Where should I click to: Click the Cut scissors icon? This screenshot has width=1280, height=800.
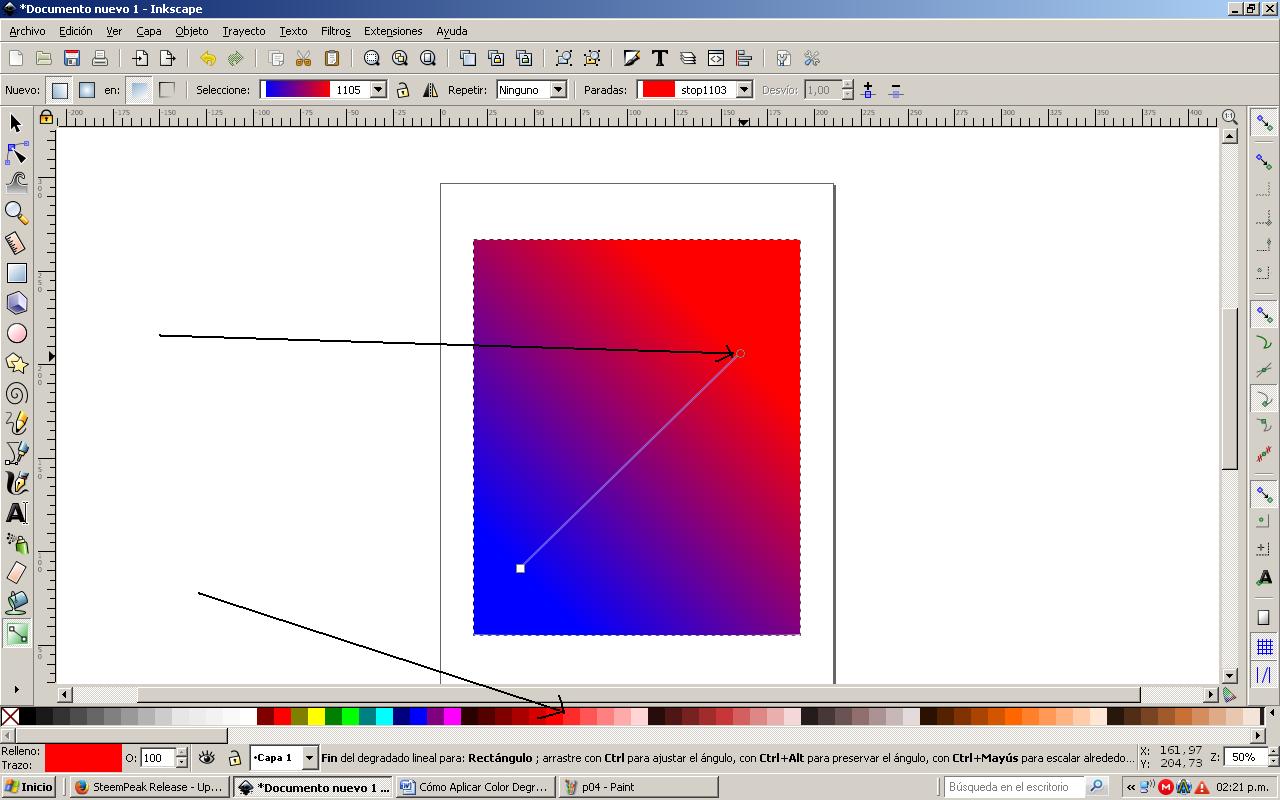(x=303, y=58)
